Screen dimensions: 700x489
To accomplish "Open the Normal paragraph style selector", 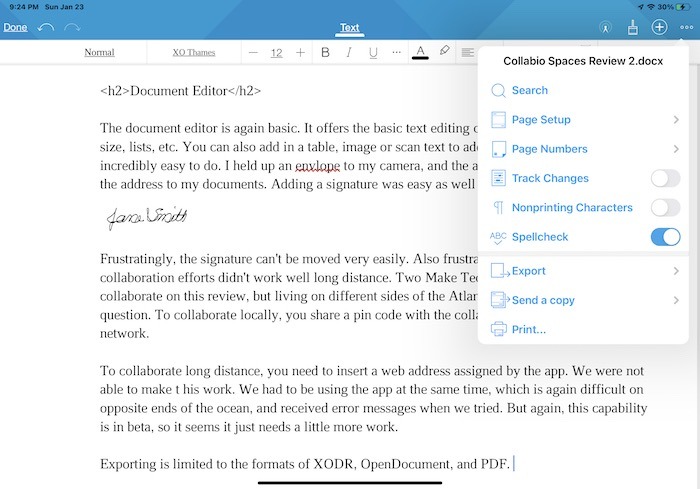I will 99,52.
